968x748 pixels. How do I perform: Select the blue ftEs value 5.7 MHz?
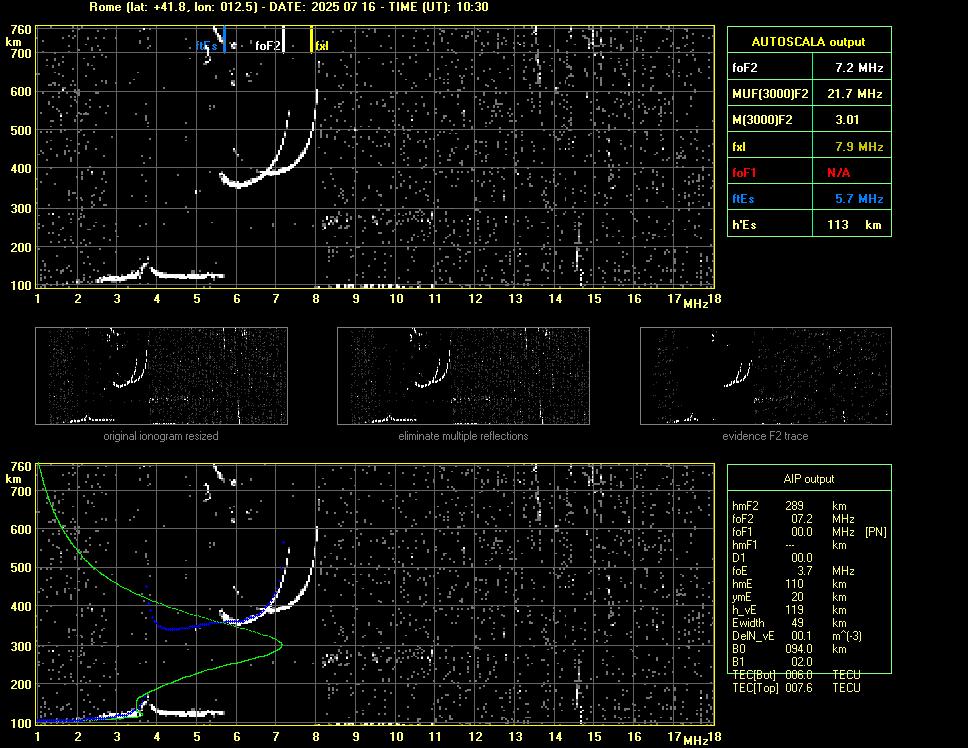pyautogui.click(x=859, y=199)
